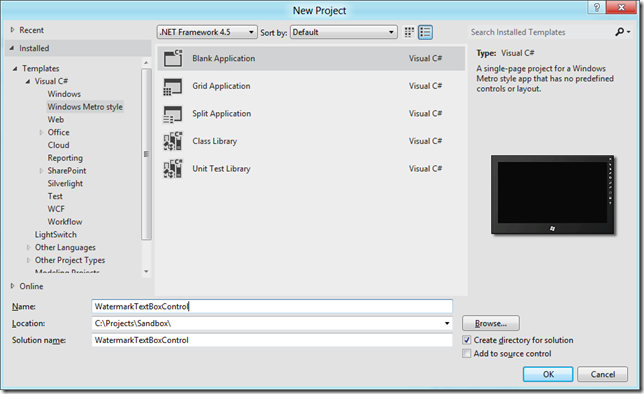Select the Cloud template category

58,145
